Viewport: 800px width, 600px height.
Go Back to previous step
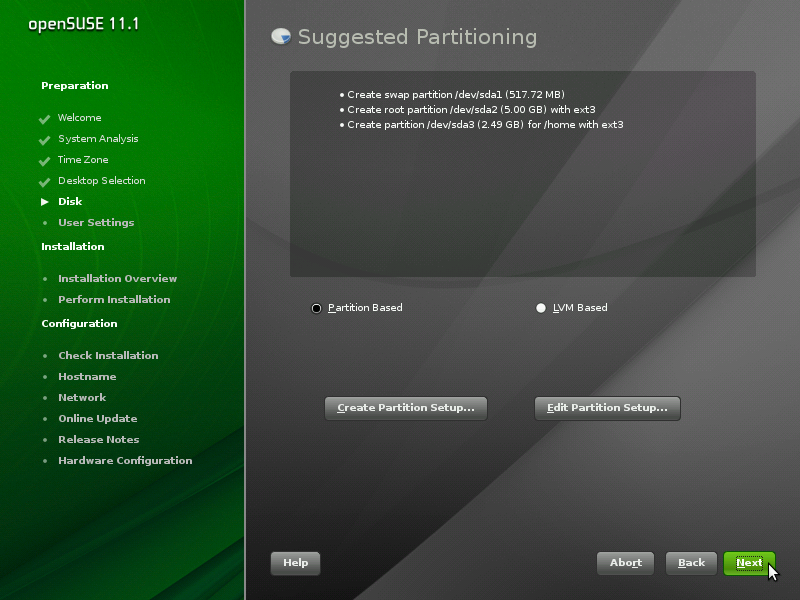click(x=691, y=563)
